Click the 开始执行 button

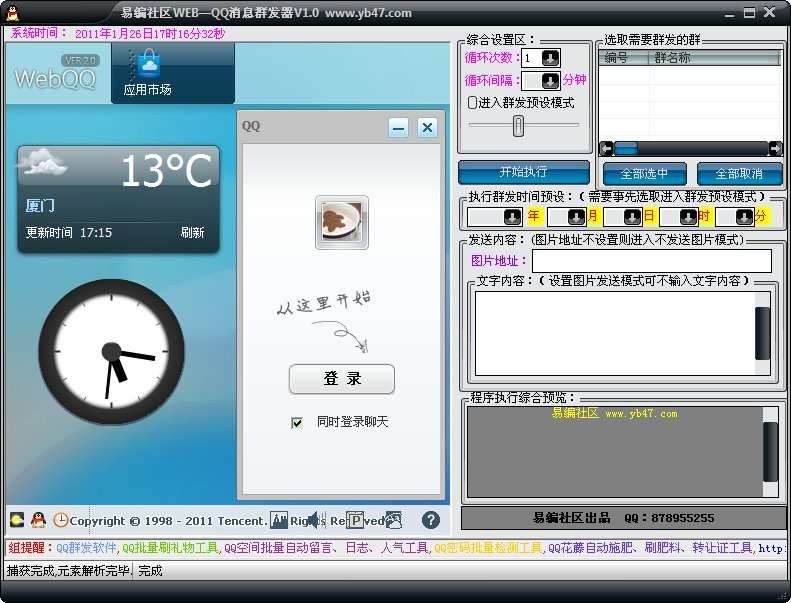tap(524, 172)
